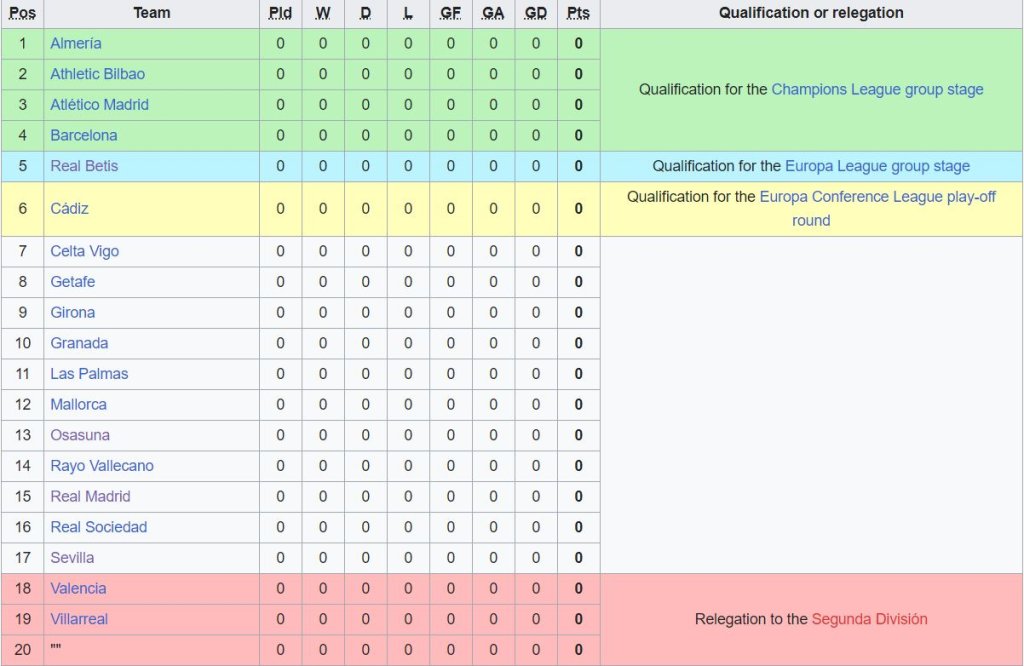Click the Villarreal team link
This screenshot has height=666, width=1024.
point(79,619)
